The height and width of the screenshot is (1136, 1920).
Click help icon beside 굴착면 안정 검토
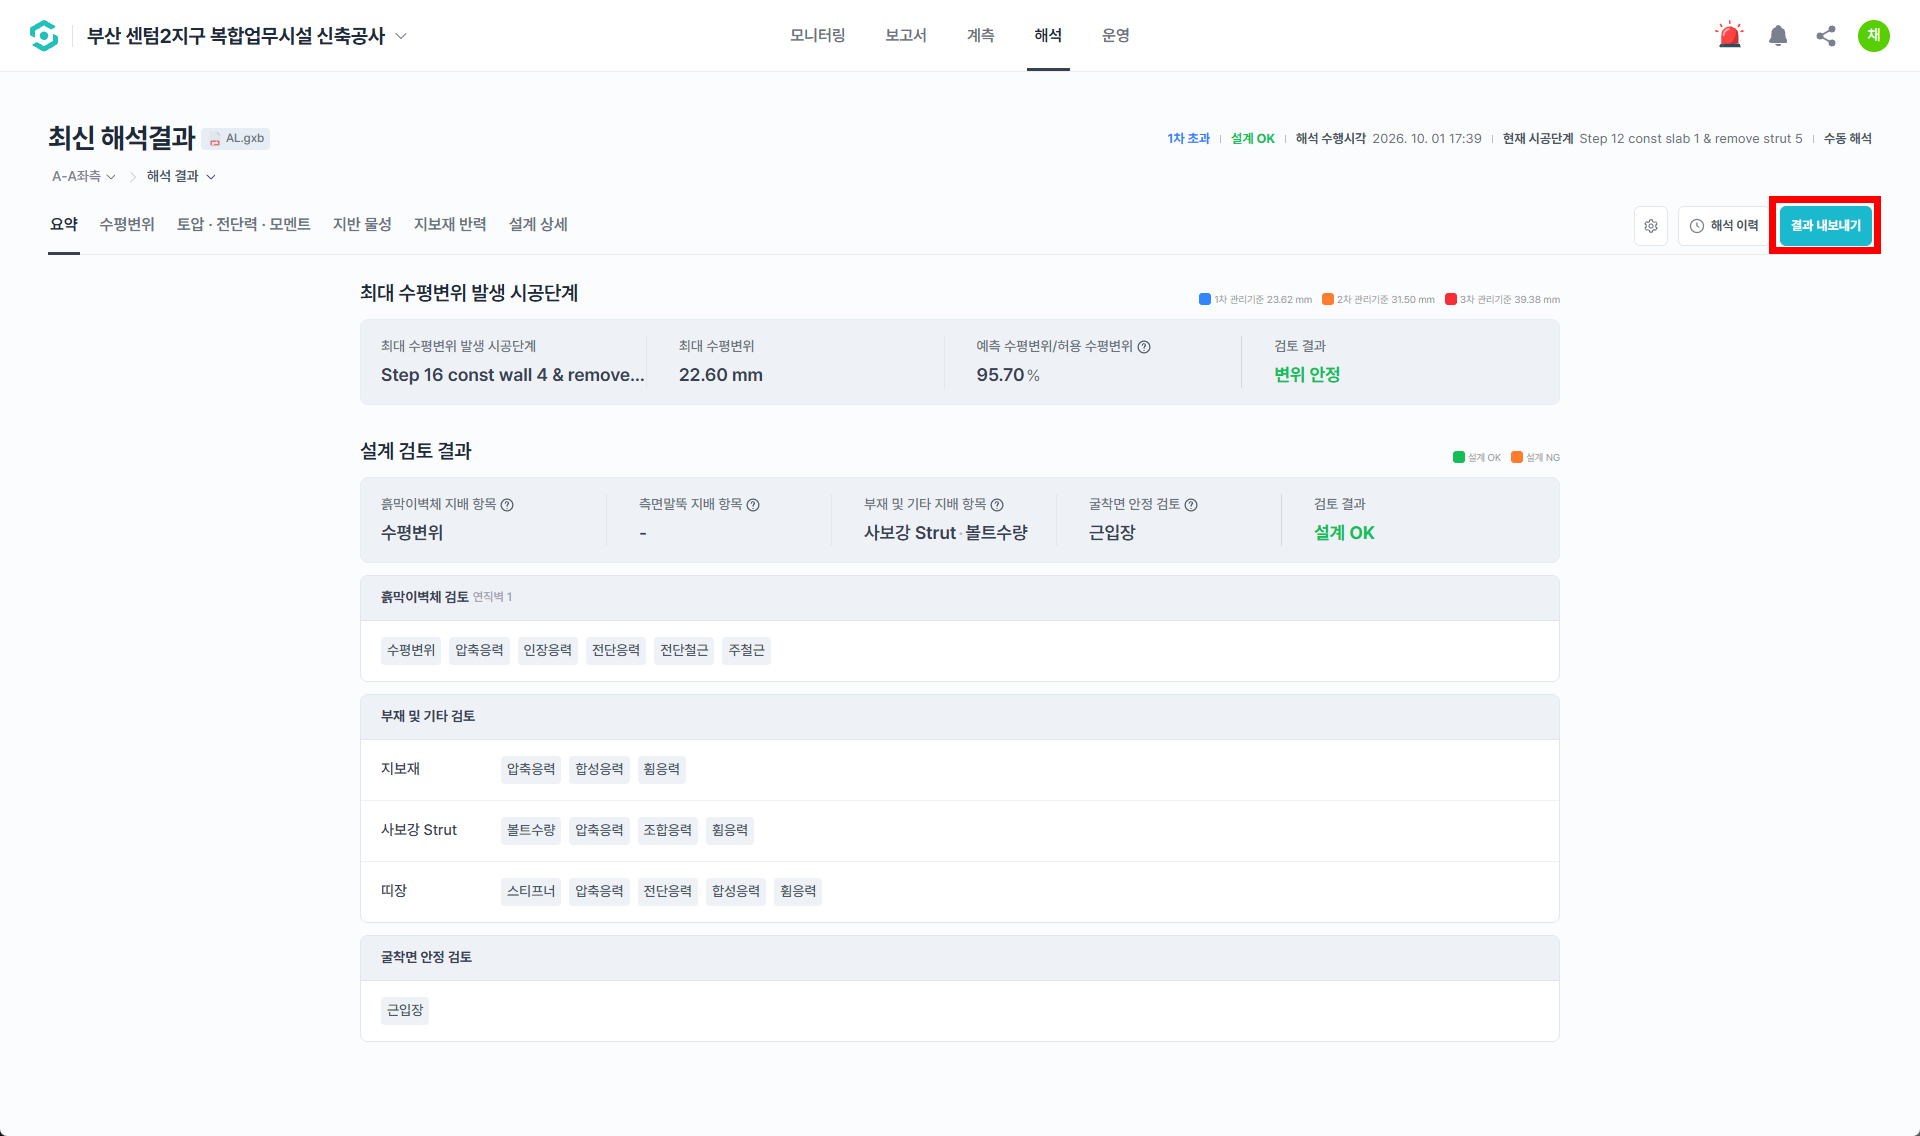[x=1191, y=505]
